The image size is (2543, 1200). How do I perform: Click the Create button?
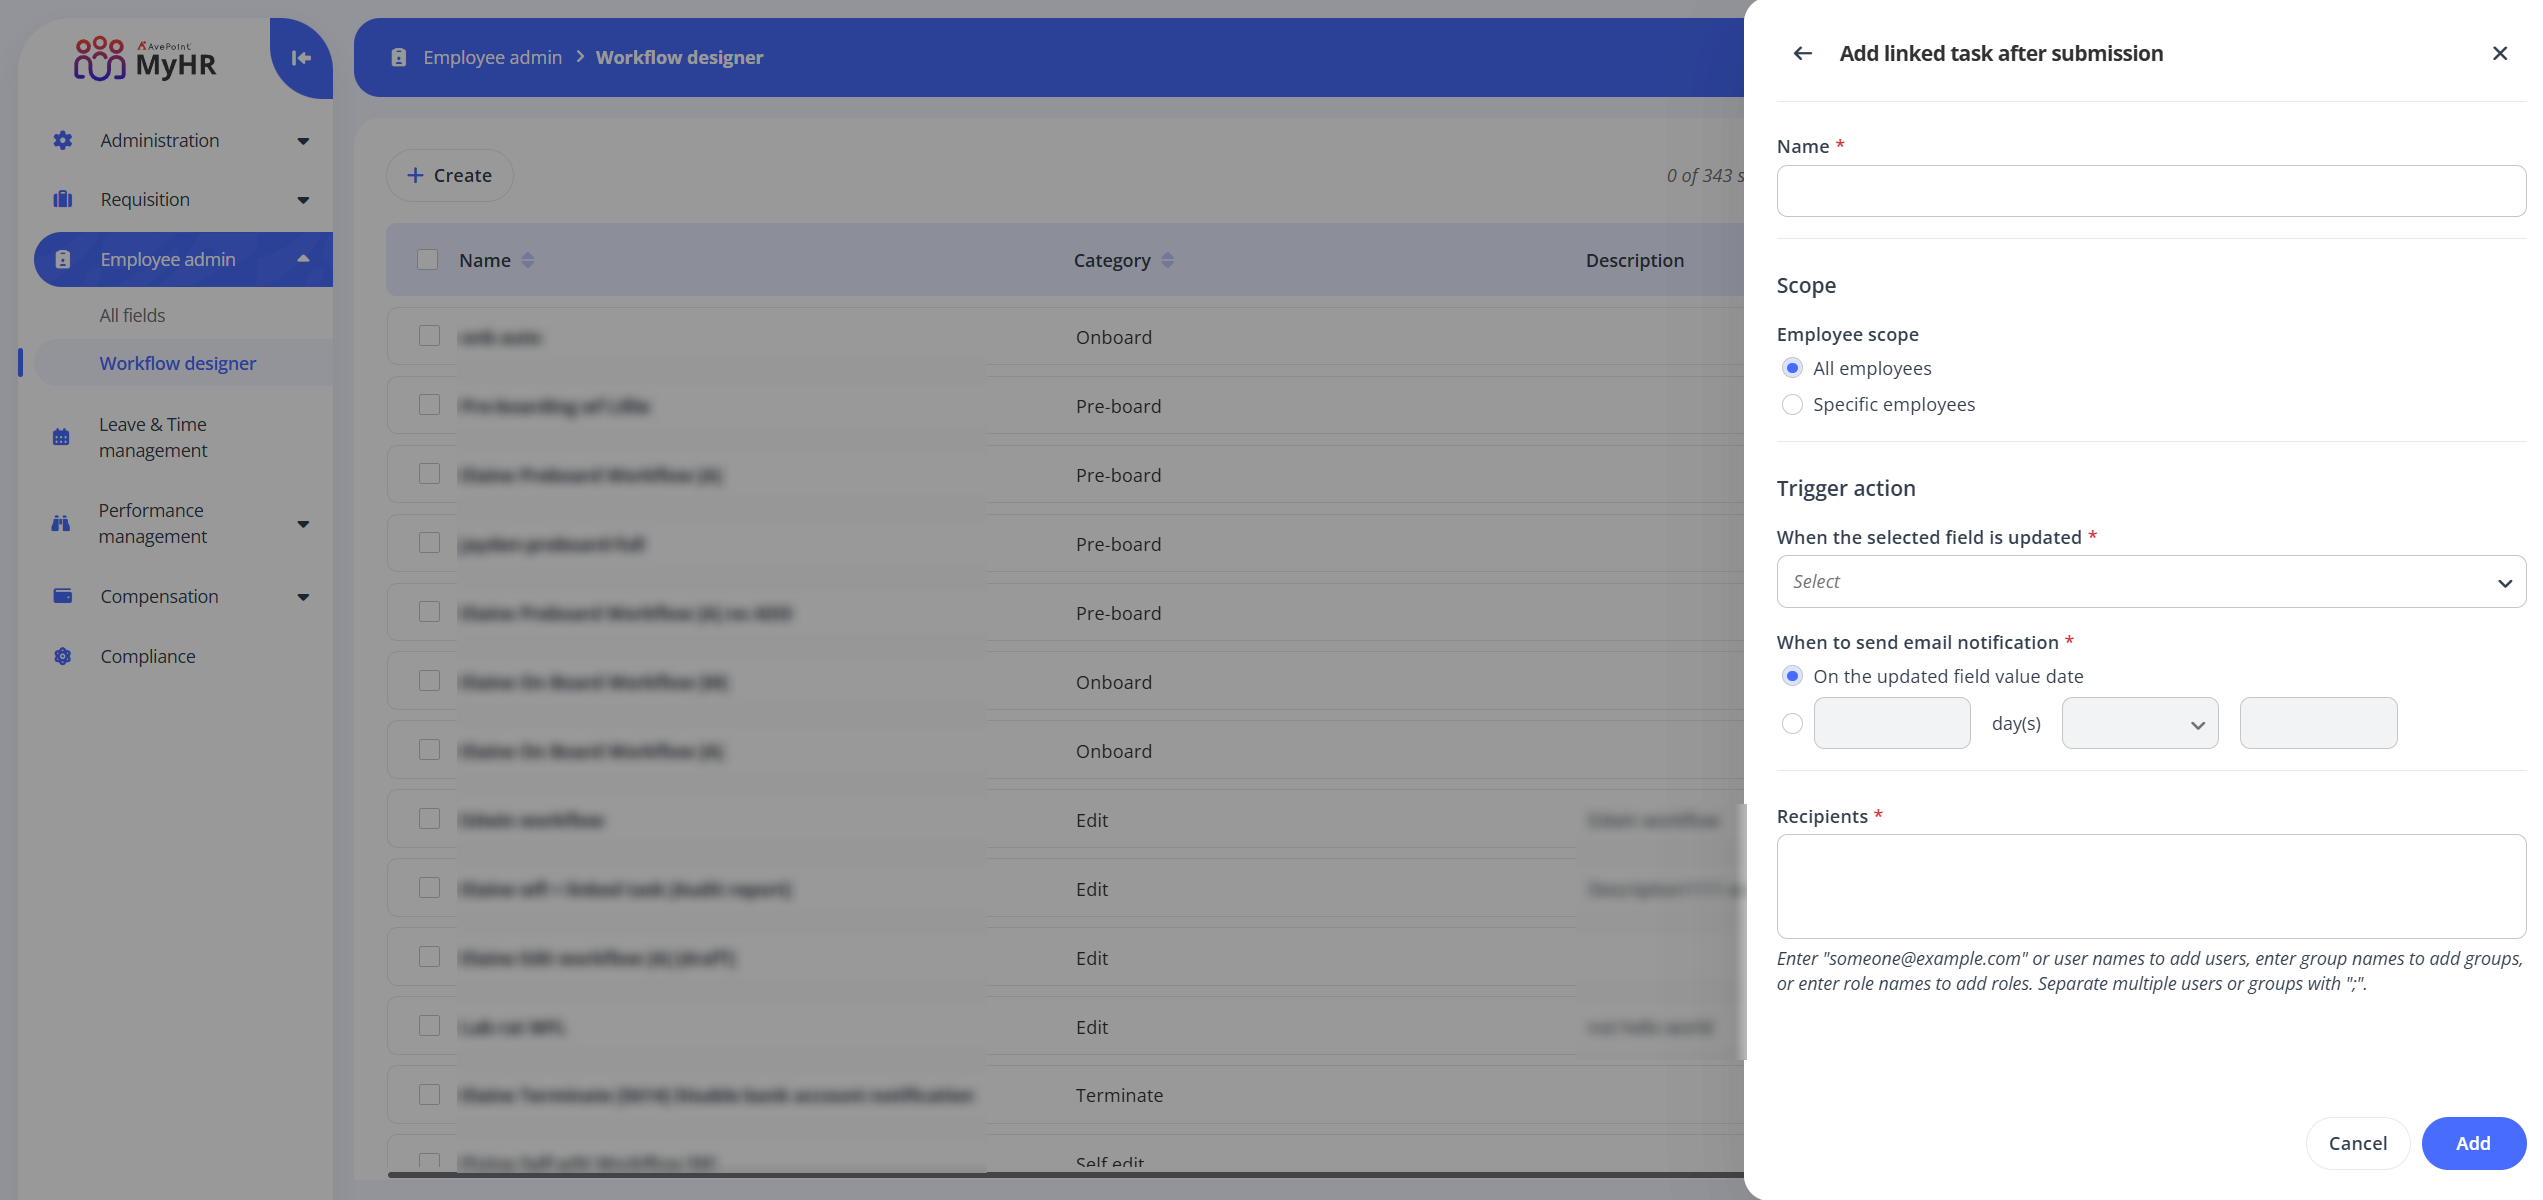pos(450,175)
